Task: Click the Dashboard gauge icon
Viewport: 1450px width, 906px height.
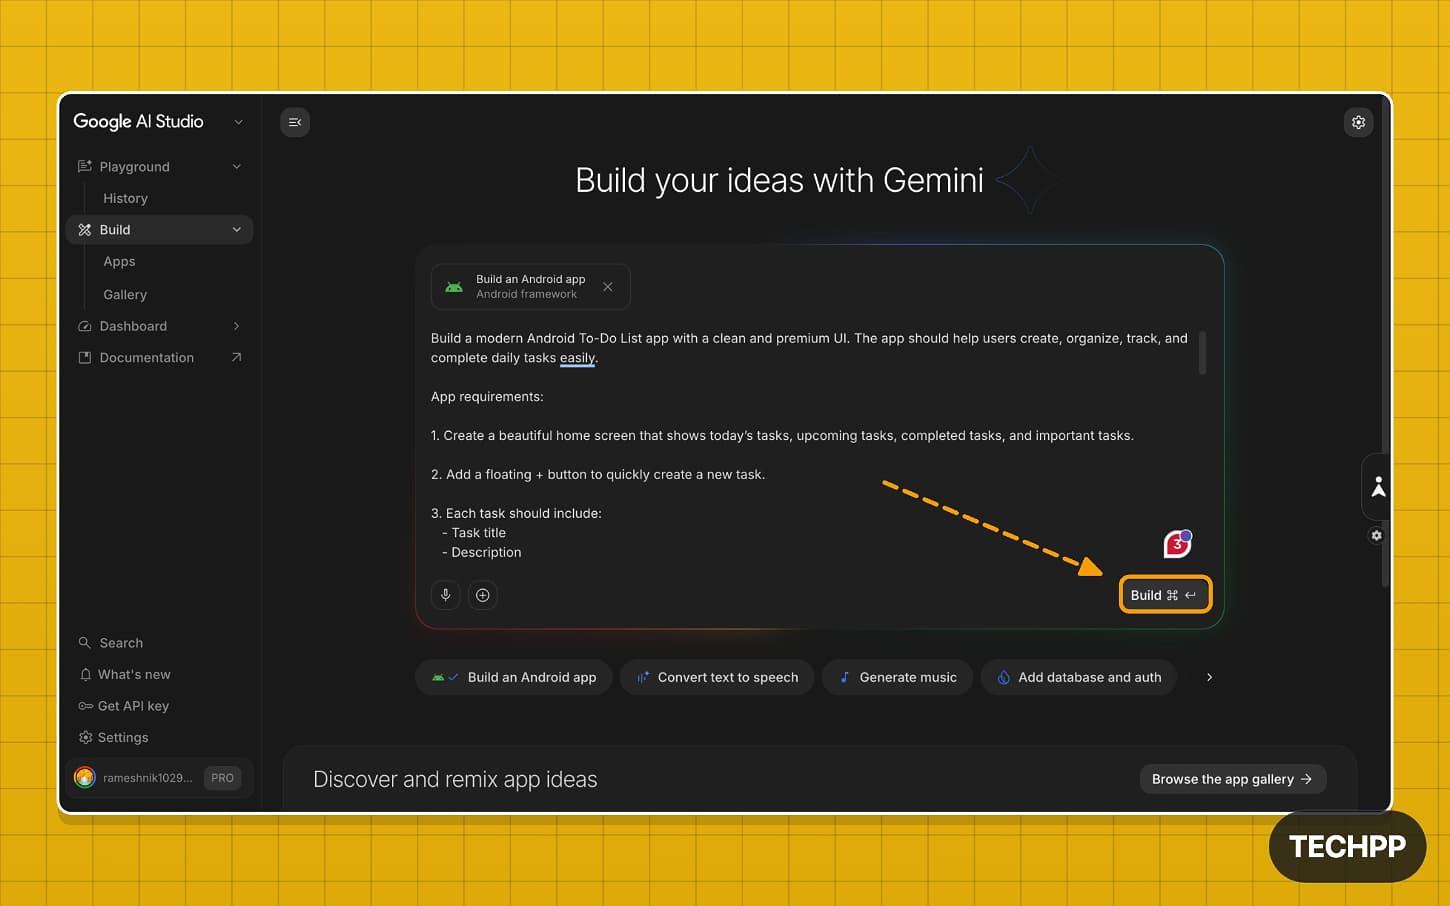Action: point(85,326)
